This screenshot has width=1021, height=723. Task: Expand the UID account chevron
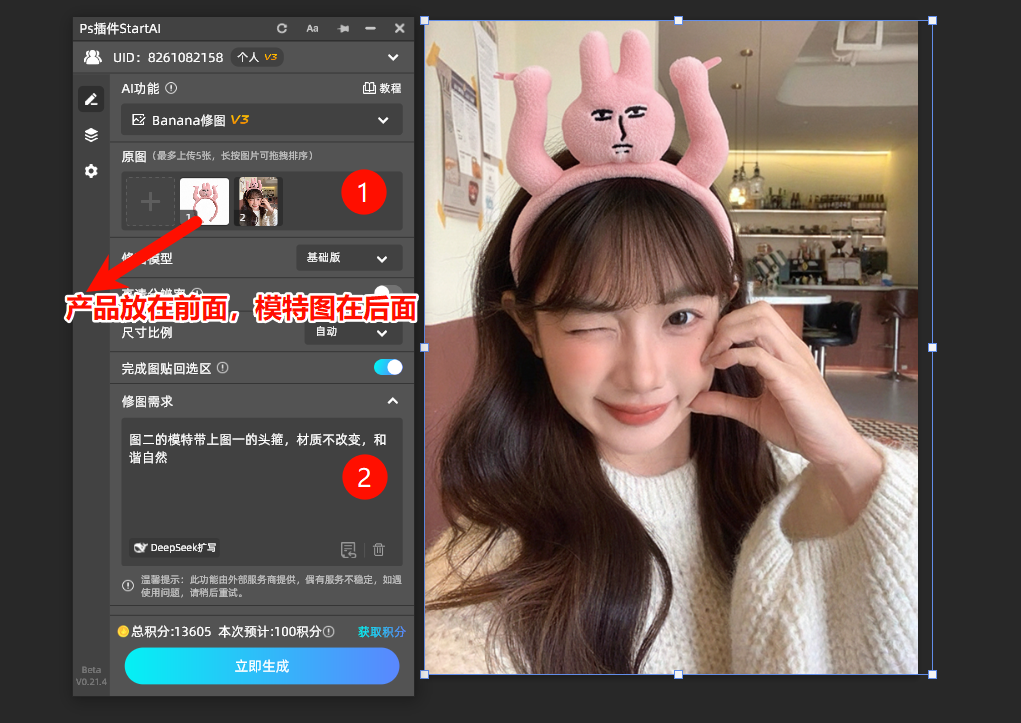point(393,58)
